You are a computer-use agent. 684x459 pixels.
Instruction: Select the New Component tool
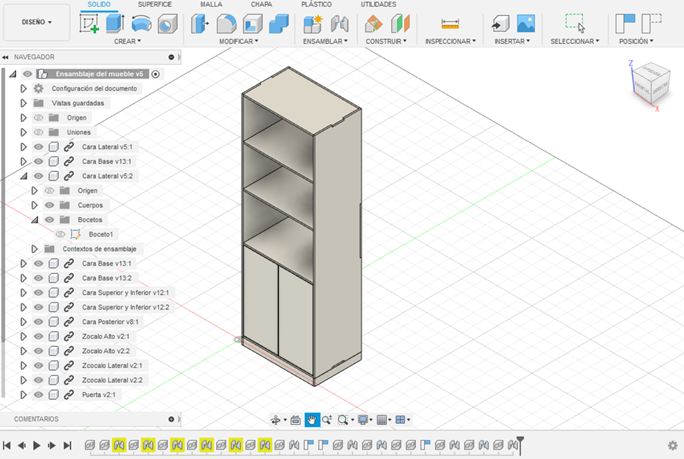[x=313, y=24]
